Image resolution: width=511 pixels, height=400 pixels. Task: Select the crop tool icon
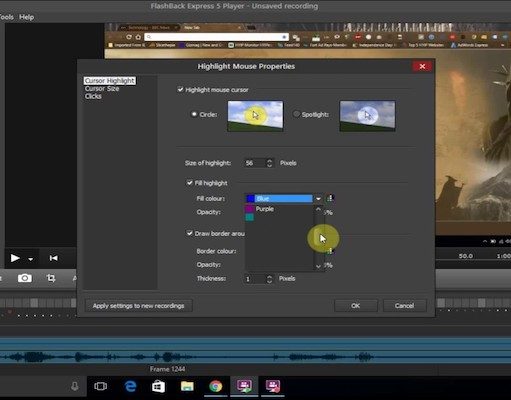(51, 278)
